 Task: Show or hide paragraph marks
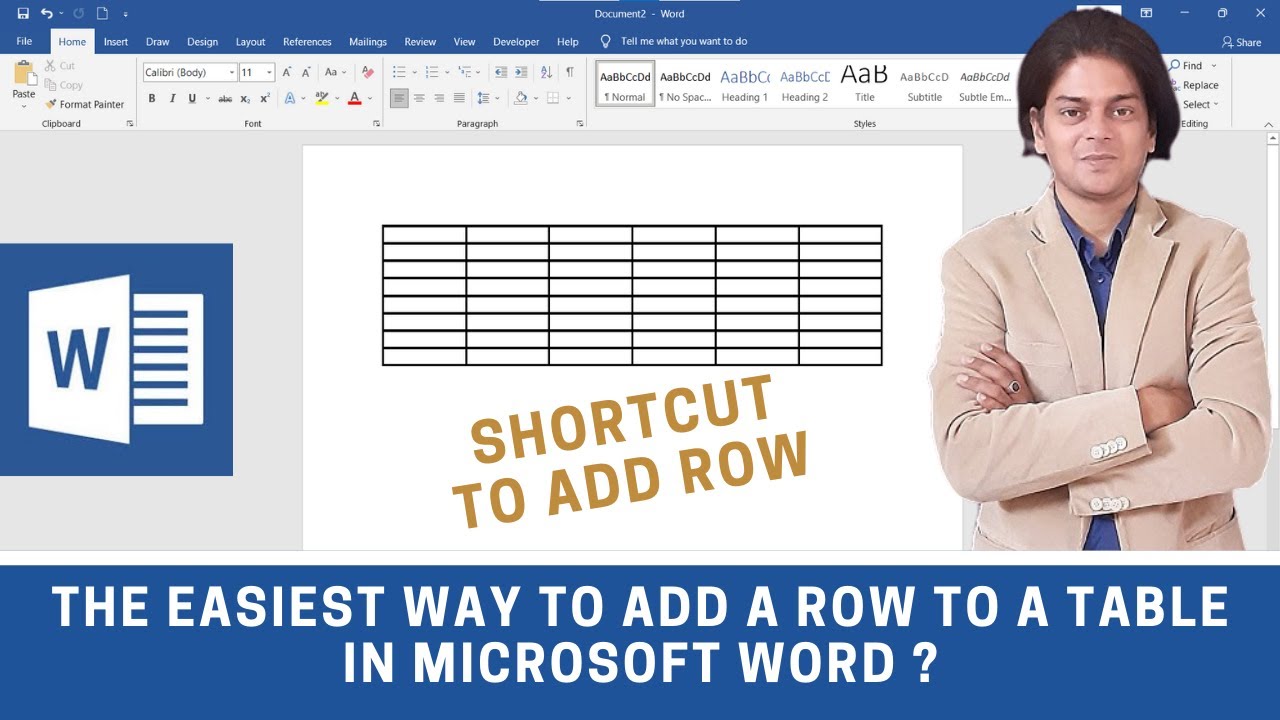click(570, 72)
